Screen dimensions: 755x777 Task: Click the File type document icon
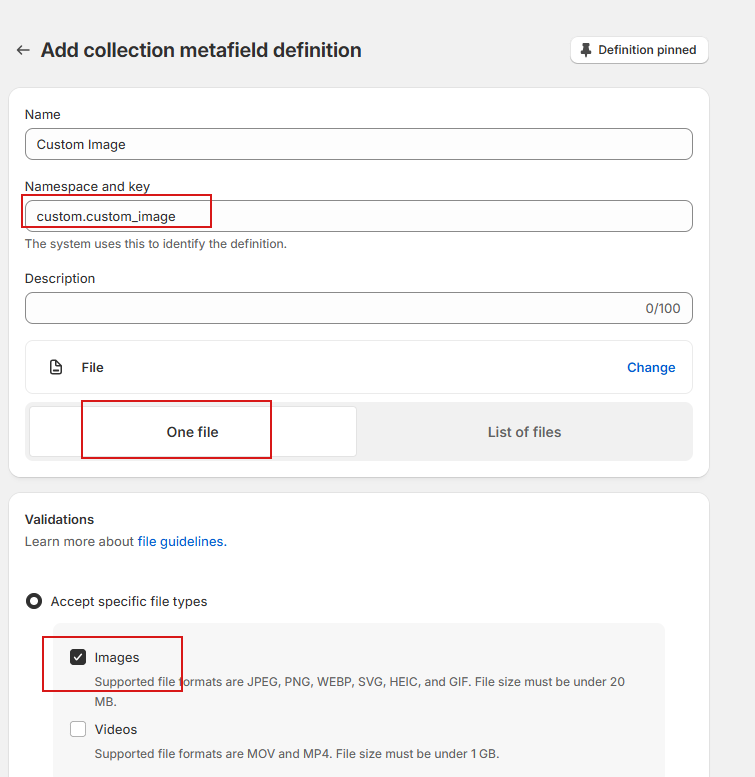click(56, 367)
